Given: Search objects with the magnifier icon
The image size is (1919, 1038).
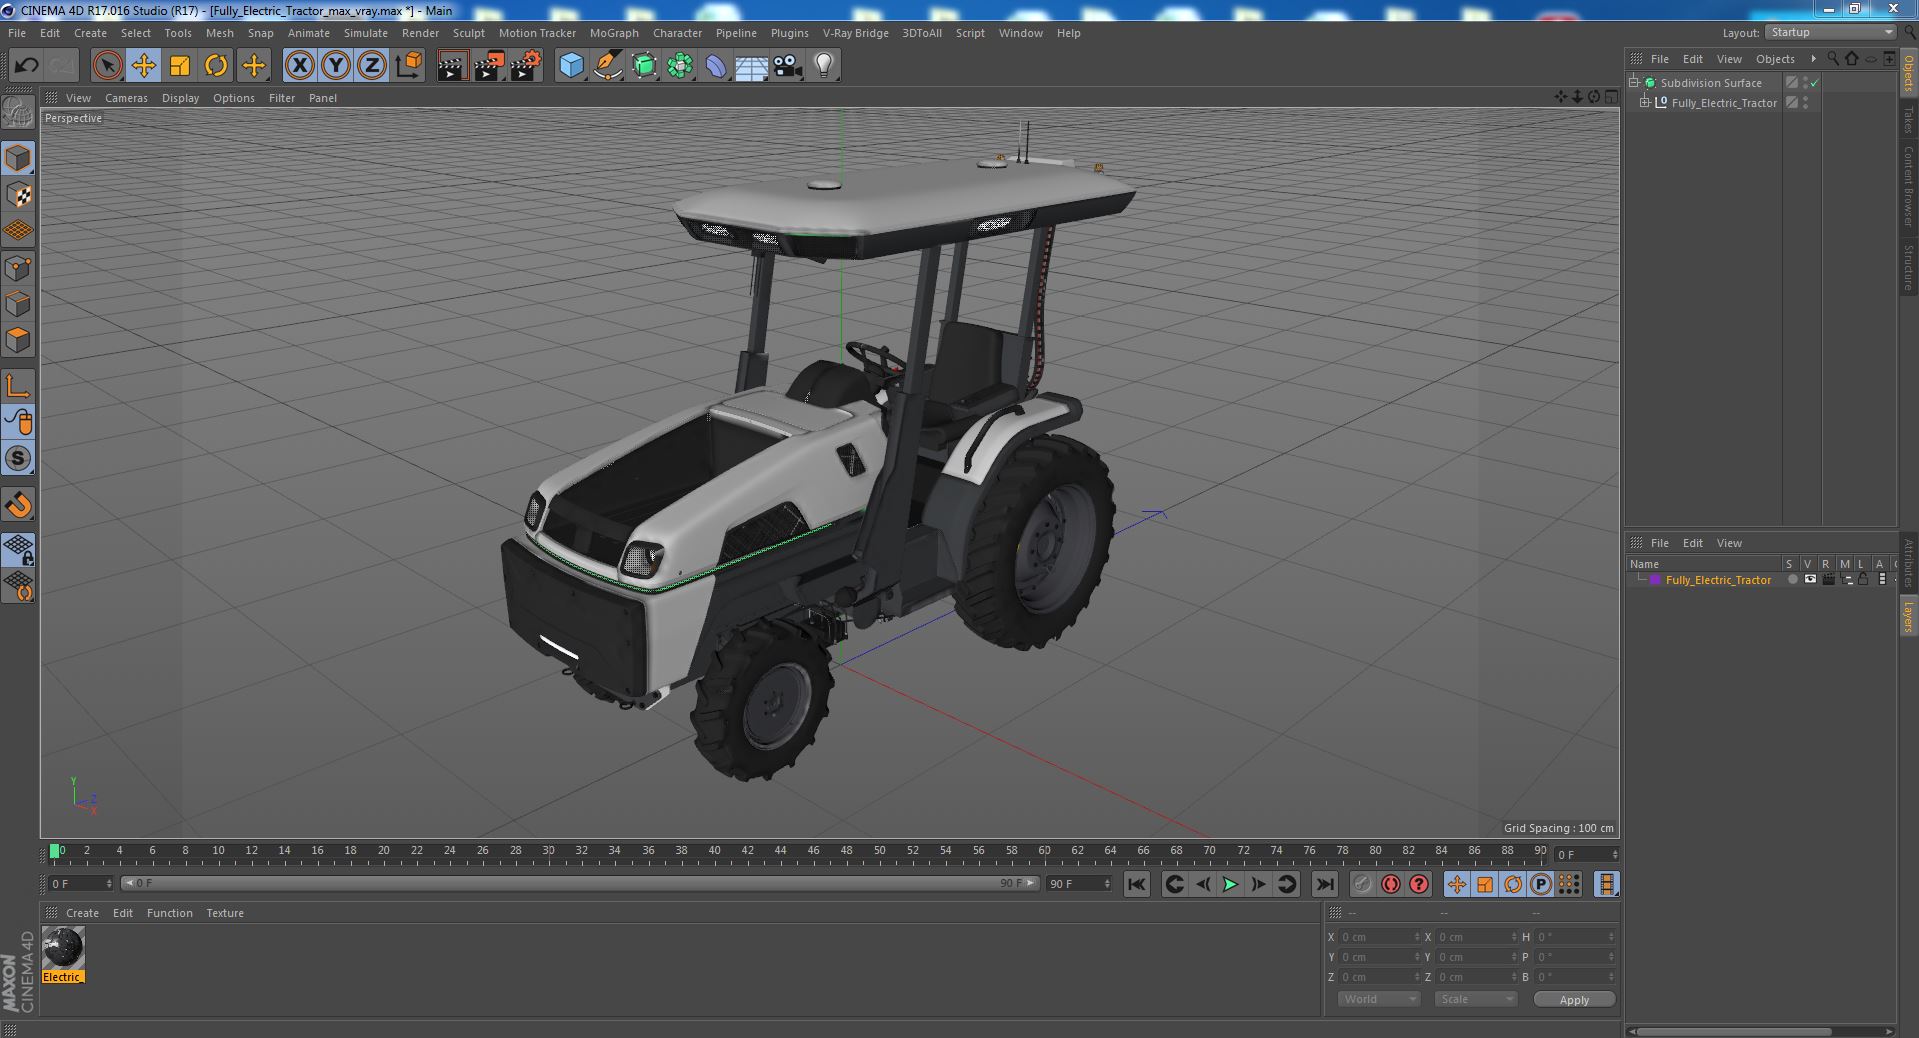Looking at the screenshot, I should [x=1833, y=58].
